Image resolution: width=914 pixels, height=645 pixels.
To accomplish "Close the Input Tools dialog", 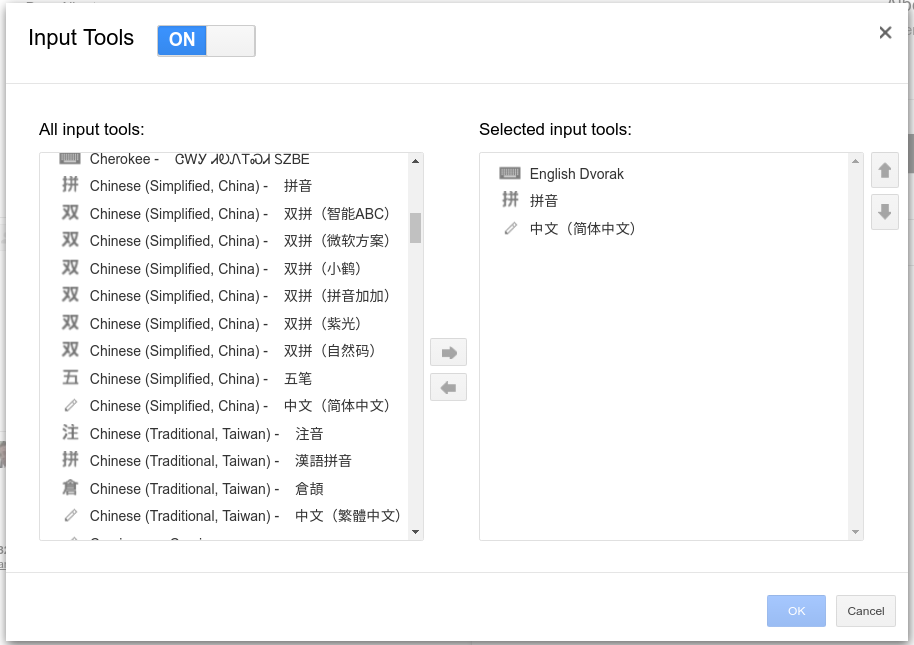I will click(885, 33).
